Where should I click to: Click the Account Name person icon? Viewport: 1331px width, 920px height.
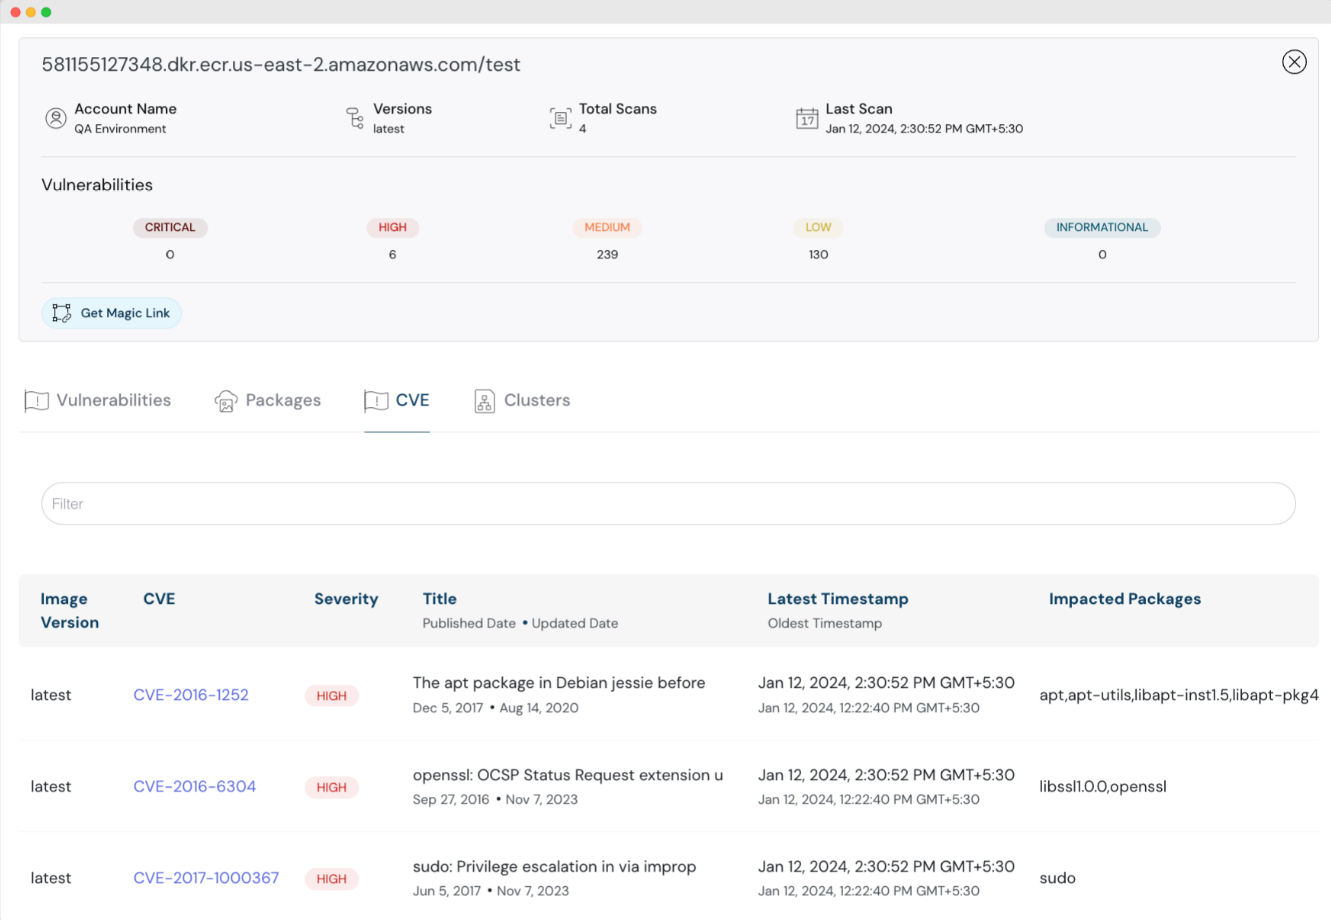56,117
